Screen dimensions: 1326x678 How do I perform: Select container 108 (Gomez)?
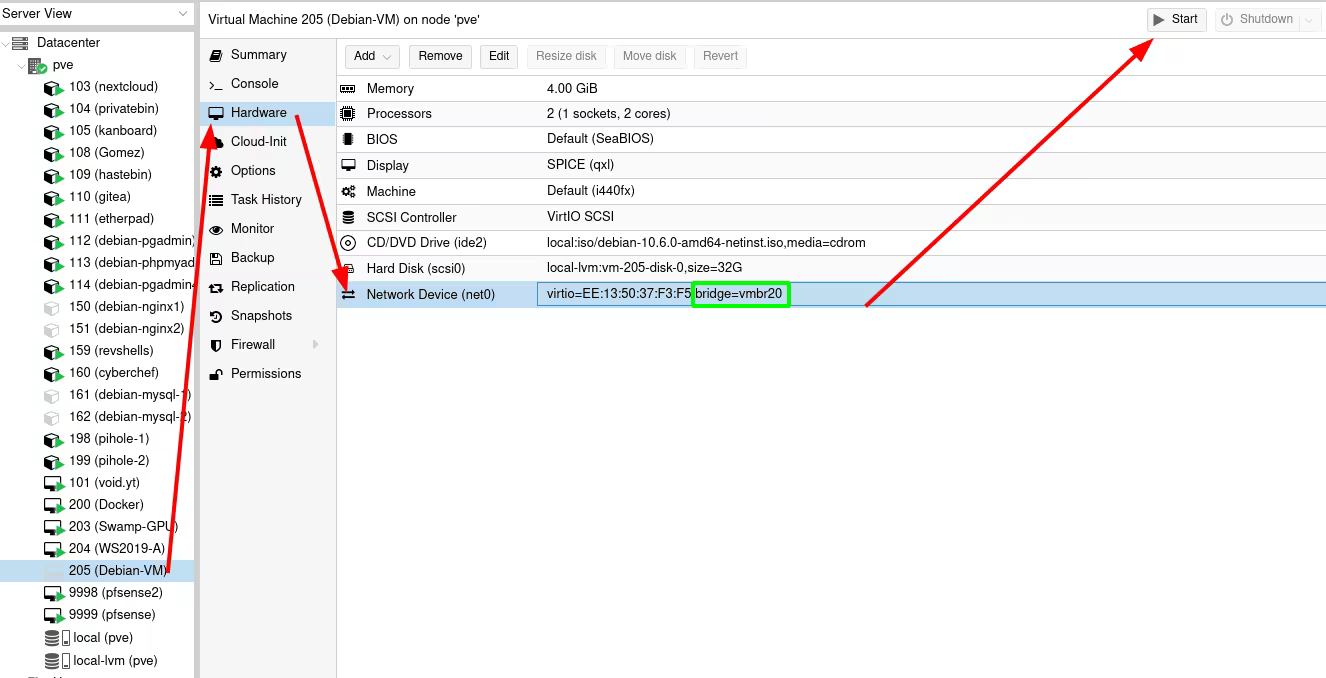tap(107, 153)
